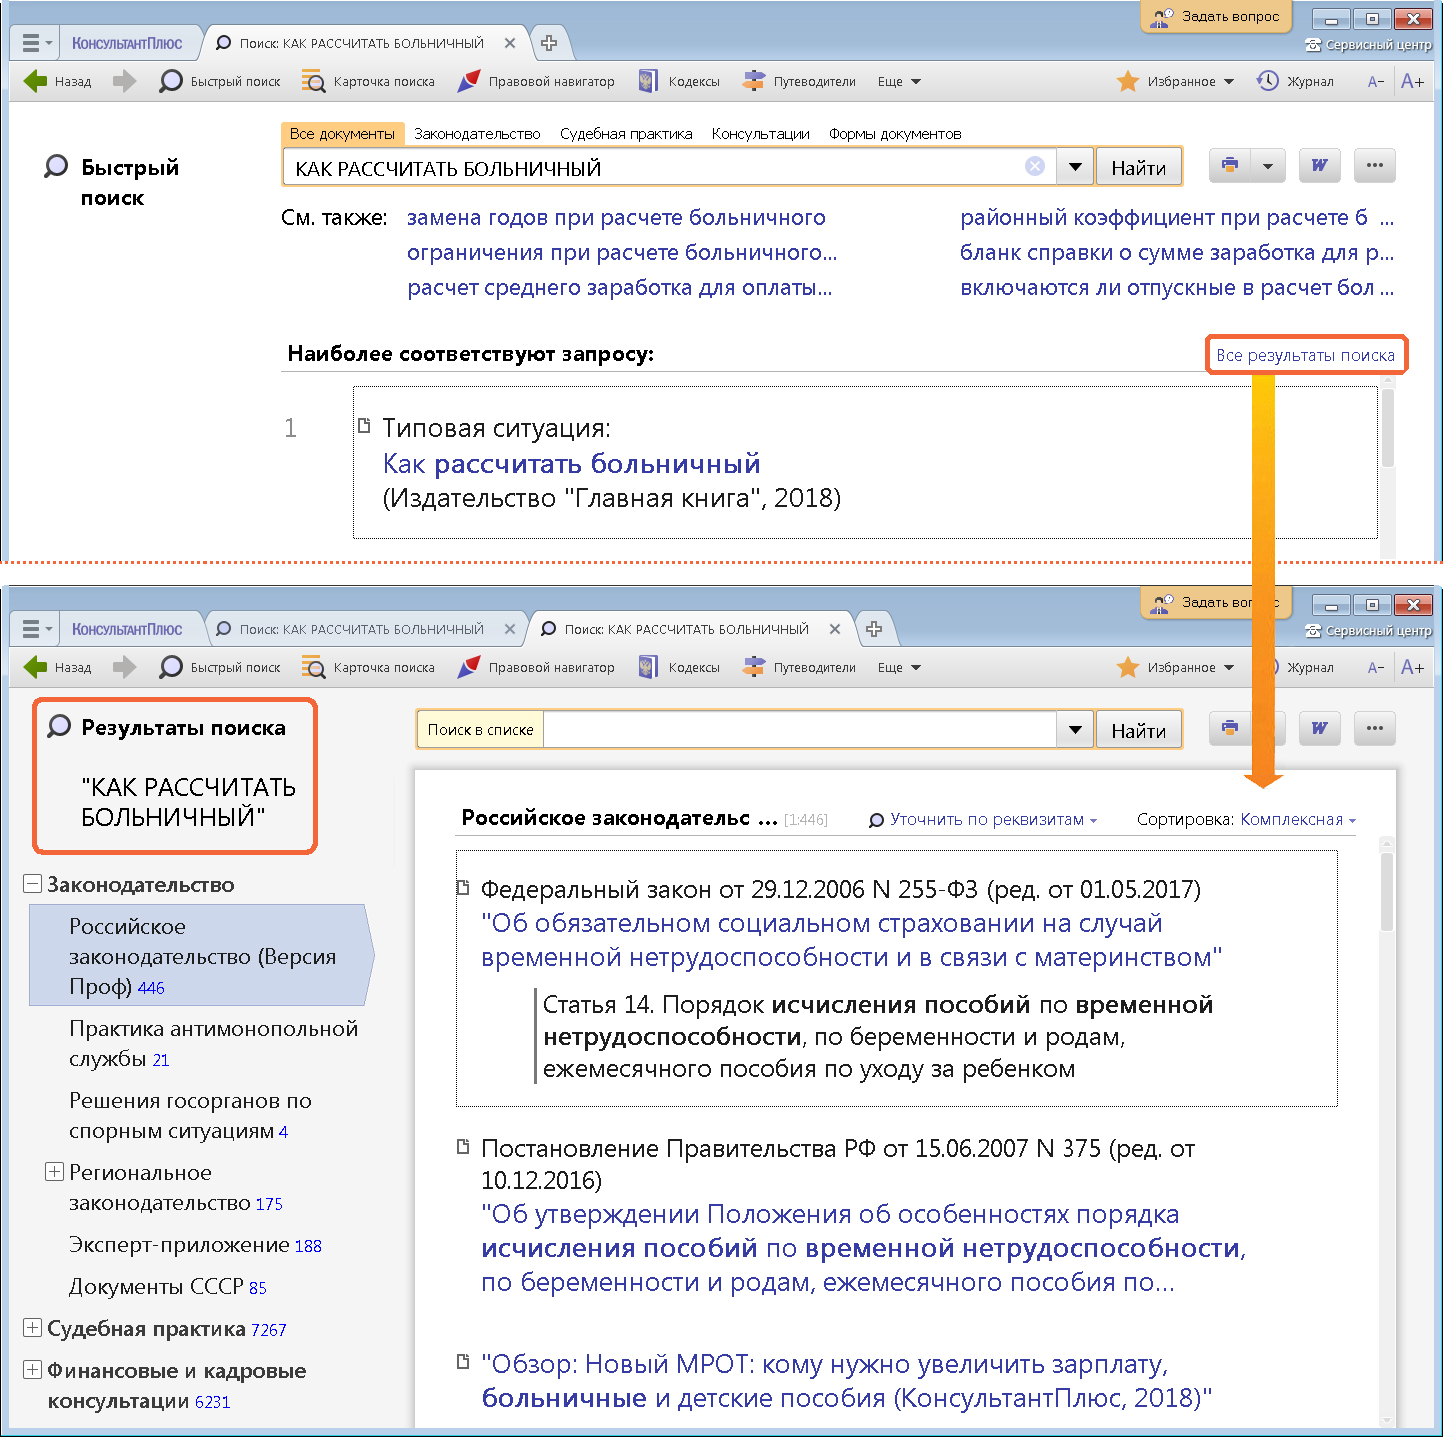Open Карточка поиска in bottom window toolbar
Viewport: 1443px width, 1438px height.
(369, 667)
